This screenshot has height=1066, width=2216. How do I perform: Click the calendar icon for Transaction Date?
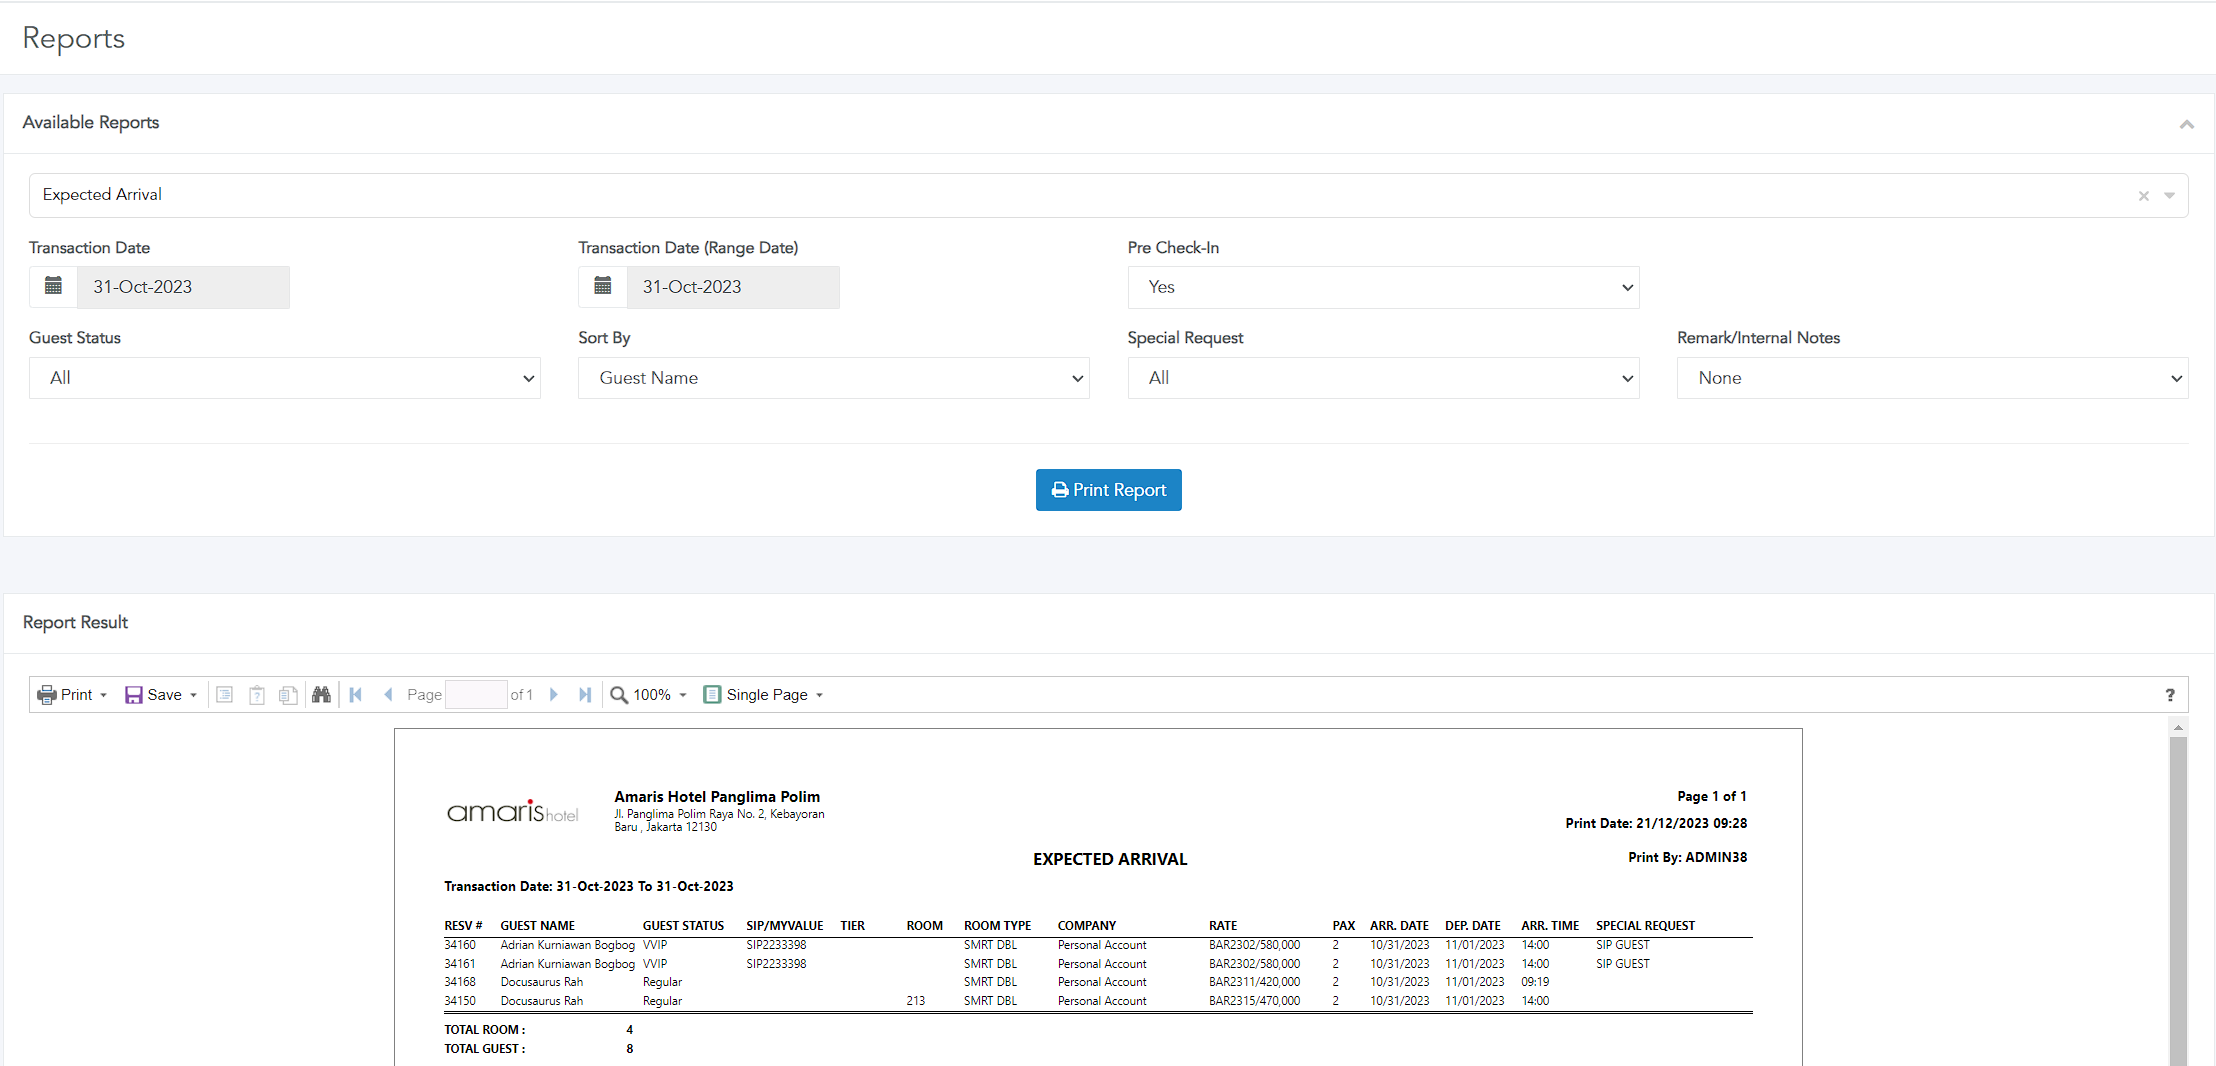[x=54, y=287]
